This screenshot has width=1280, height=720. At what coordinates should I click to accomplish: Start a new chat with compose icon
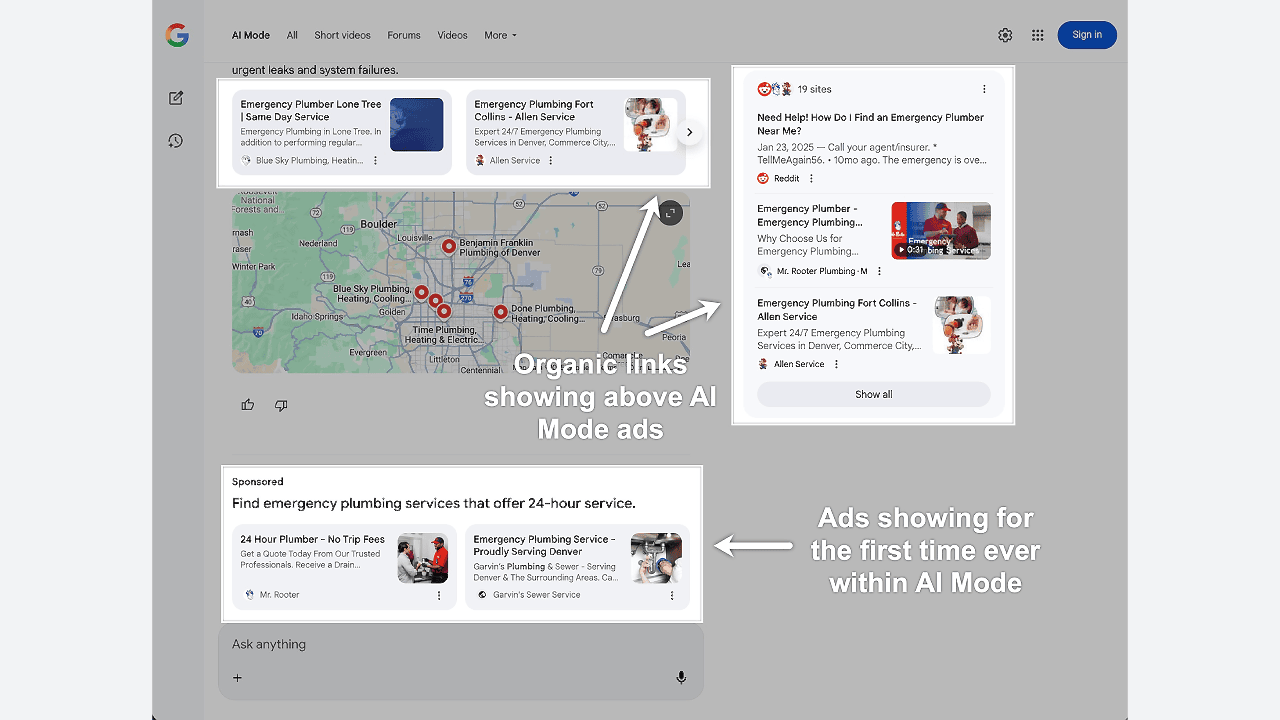[x=176, y=98]
